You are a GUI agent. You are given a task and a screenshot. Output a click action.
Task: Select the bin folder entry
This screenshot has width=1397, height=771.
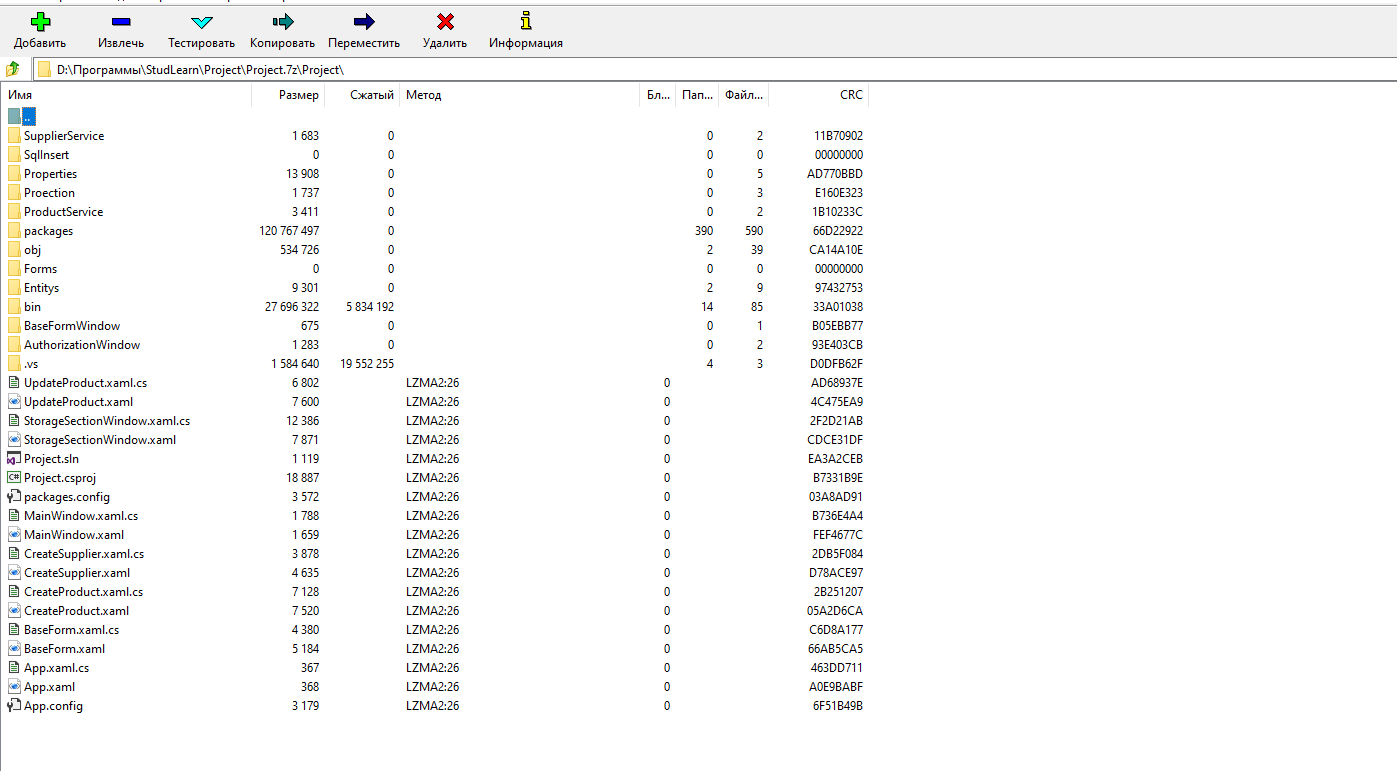[x=33, y=307]
